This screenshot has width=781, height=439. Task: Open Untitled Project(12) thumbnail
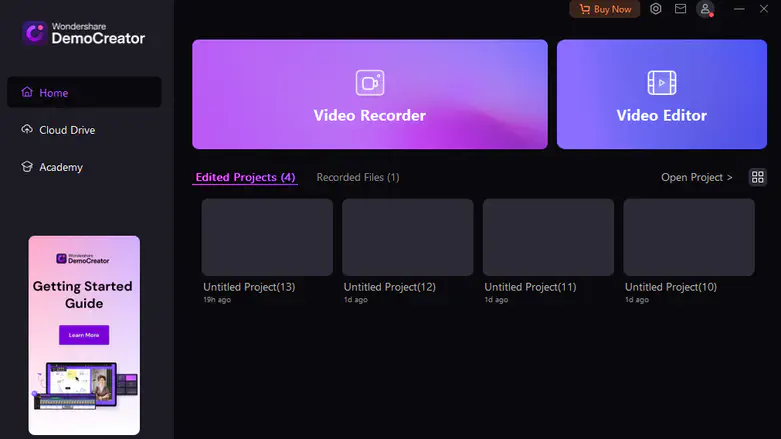tap(407, 237)
